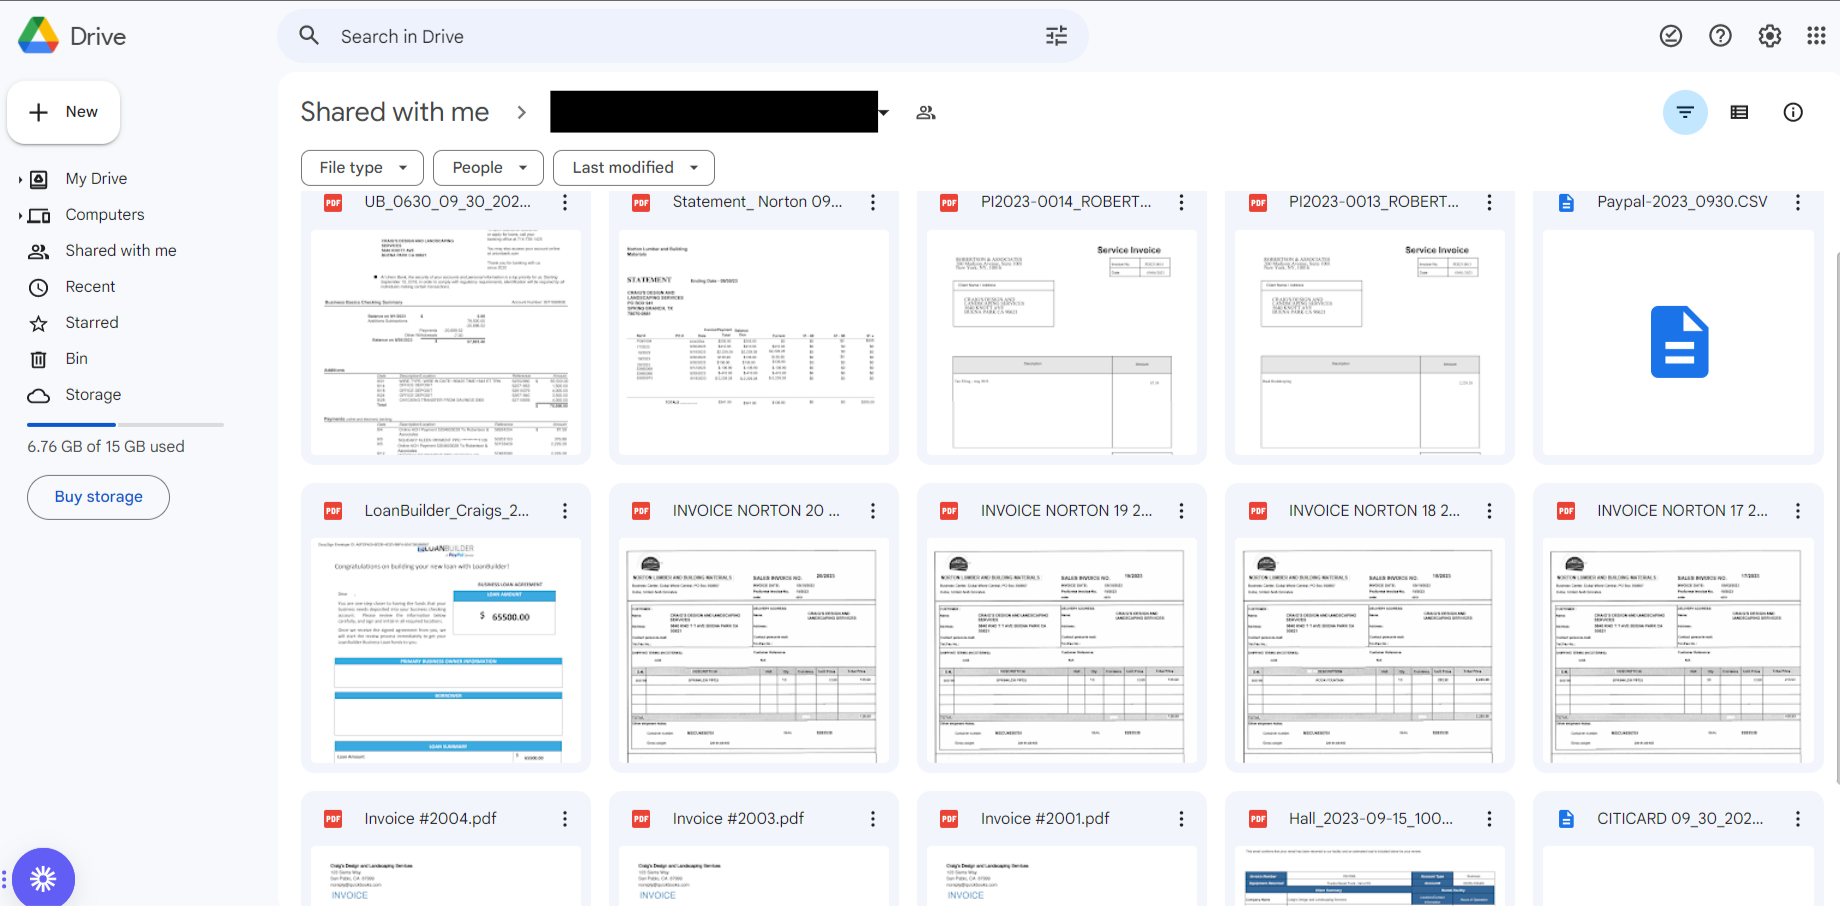
Task: Focus the Search in Drive field
Action: (683, 36)
